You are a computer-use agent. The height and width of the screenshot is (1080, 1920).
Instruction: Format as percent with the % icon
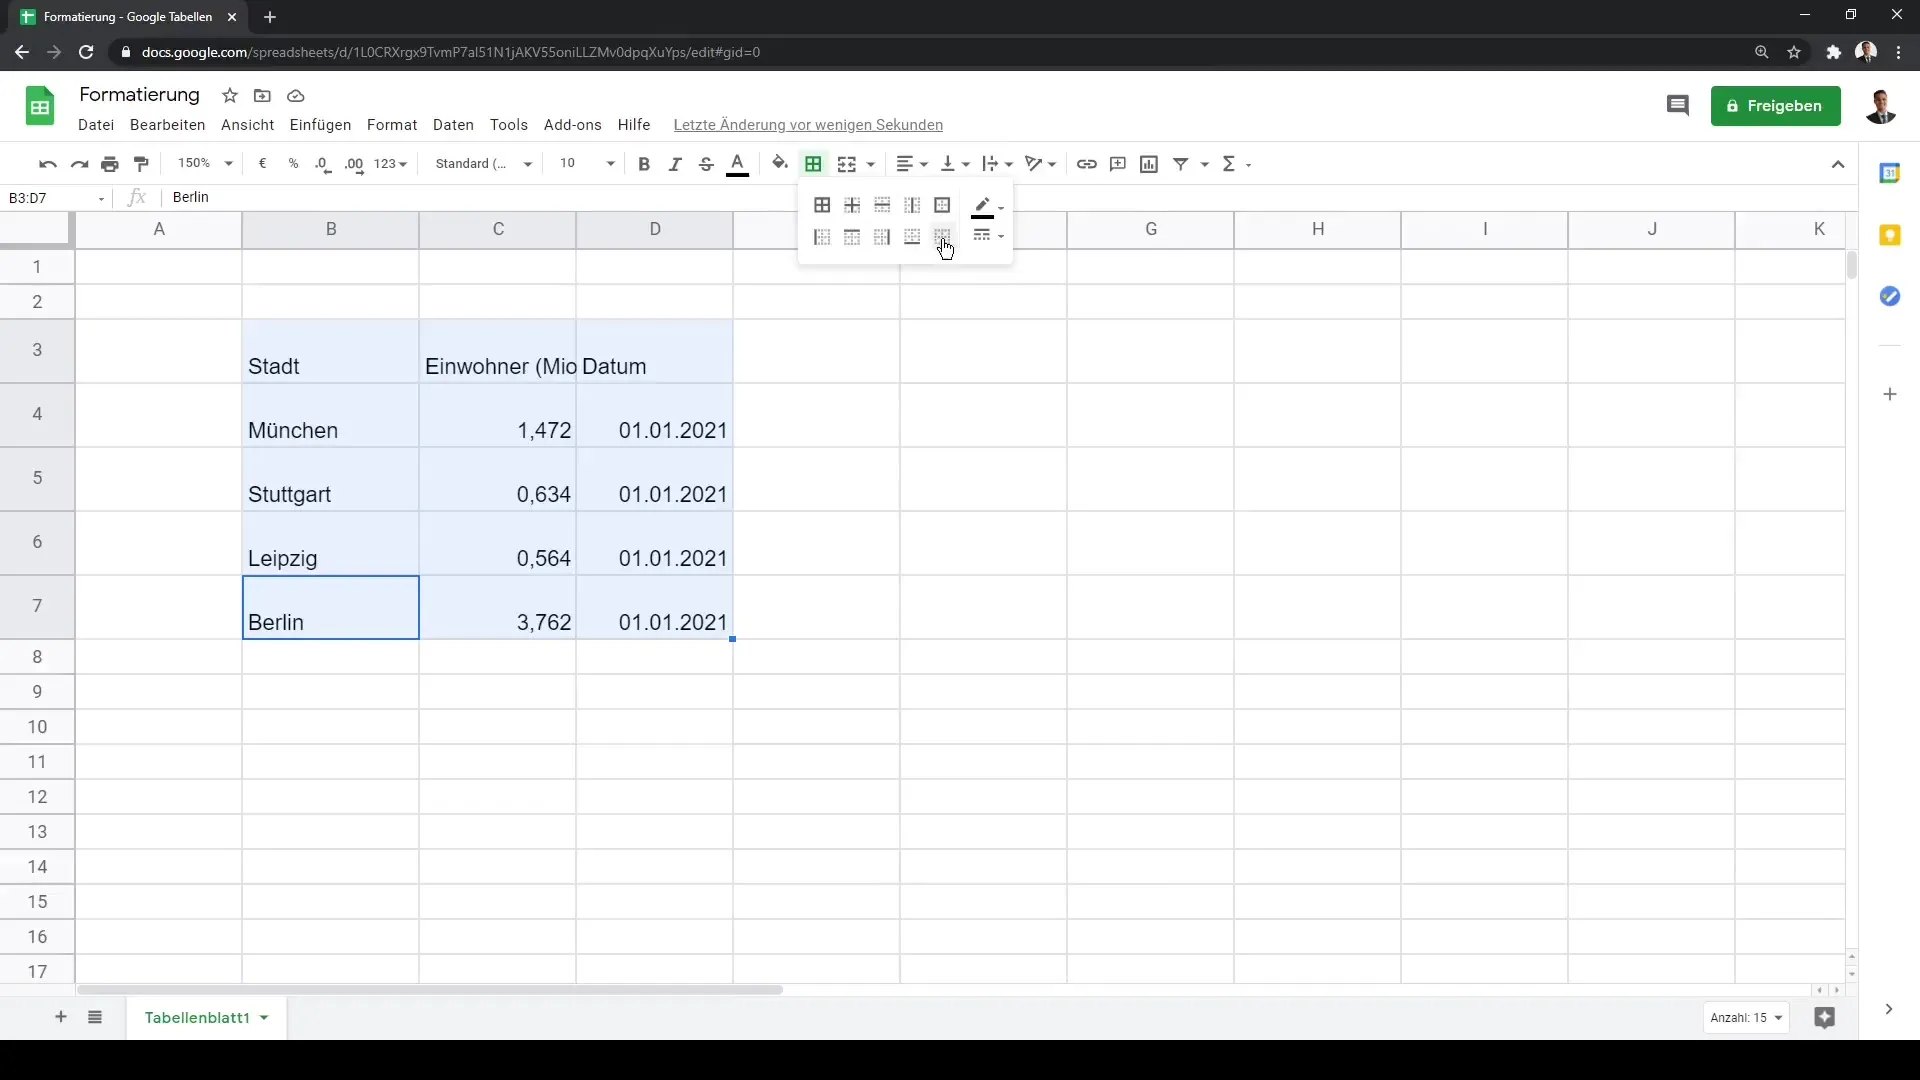(293, 164)
